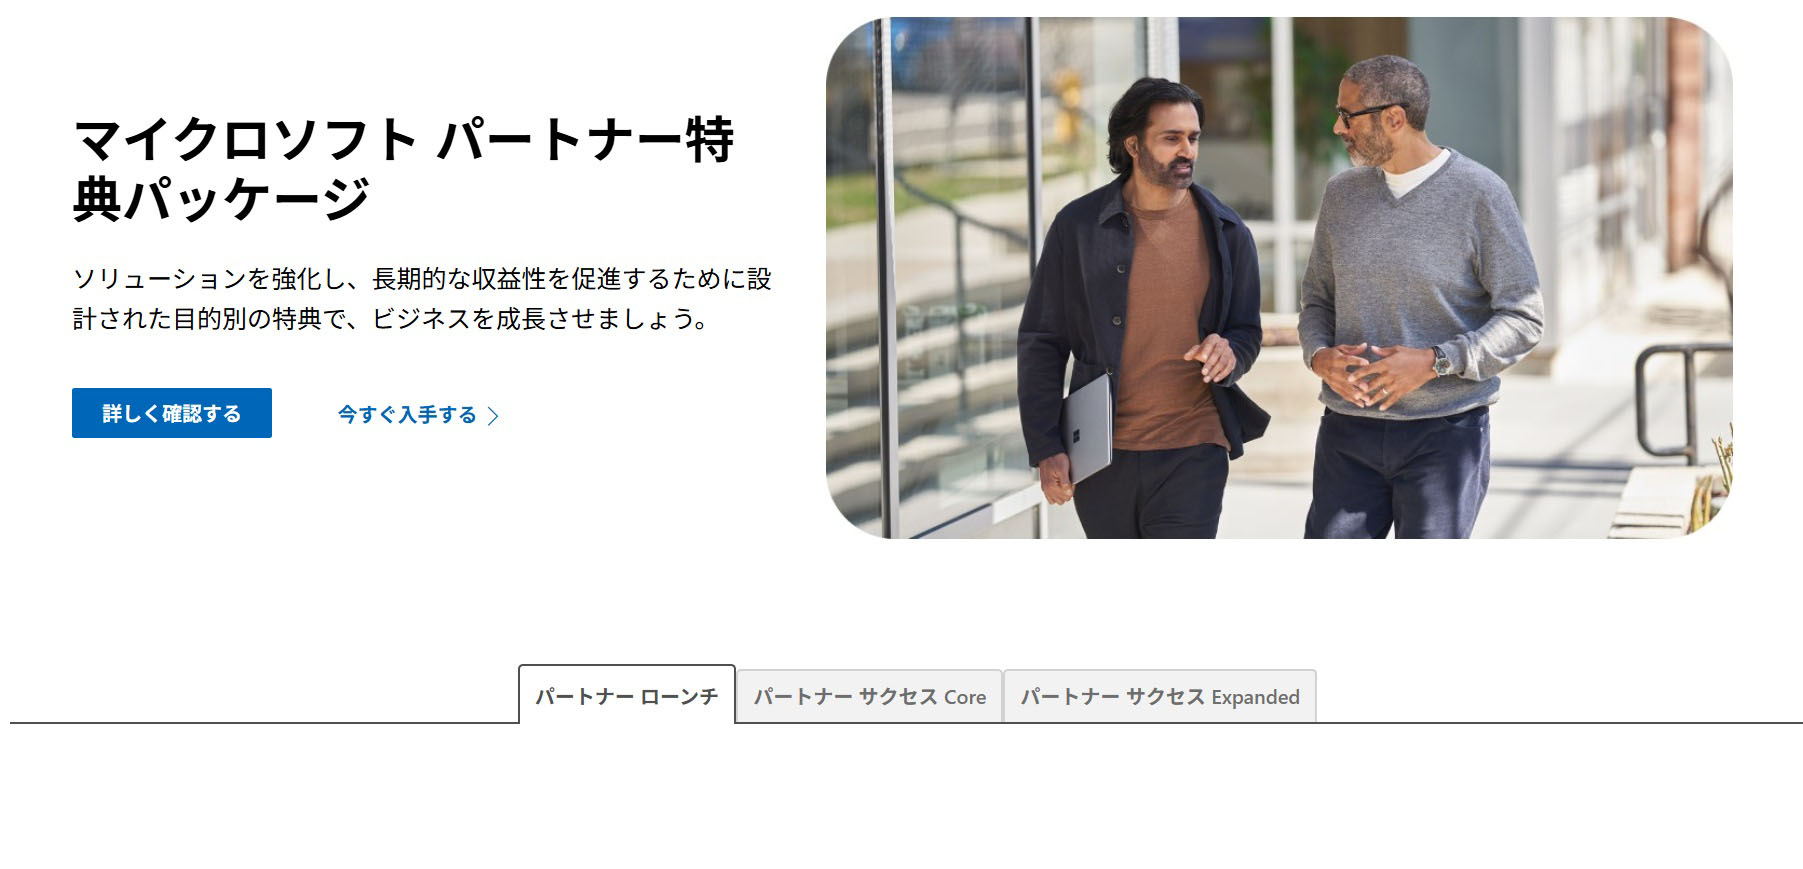Open the 今すぐ入手する link
Image resolution: width=1803 pixels, height=869 pixels.
pyautogui.click(x=418, y=415)
